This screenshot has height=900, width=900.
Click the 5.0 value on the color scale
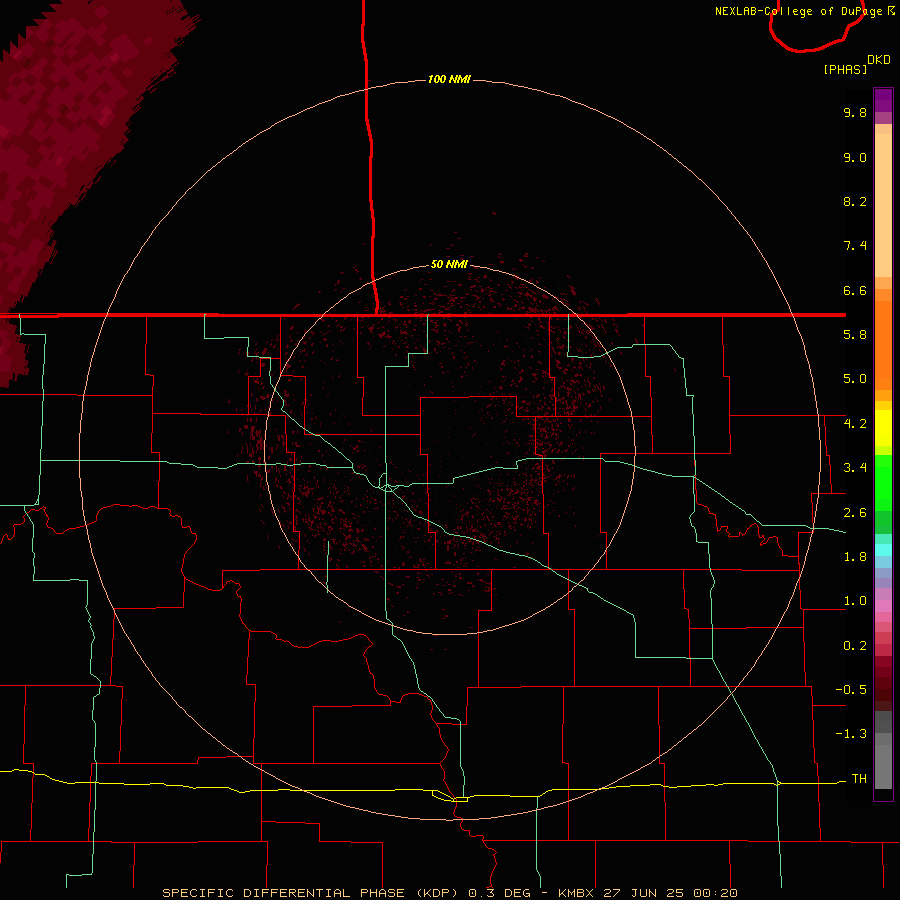pos(855,379)
